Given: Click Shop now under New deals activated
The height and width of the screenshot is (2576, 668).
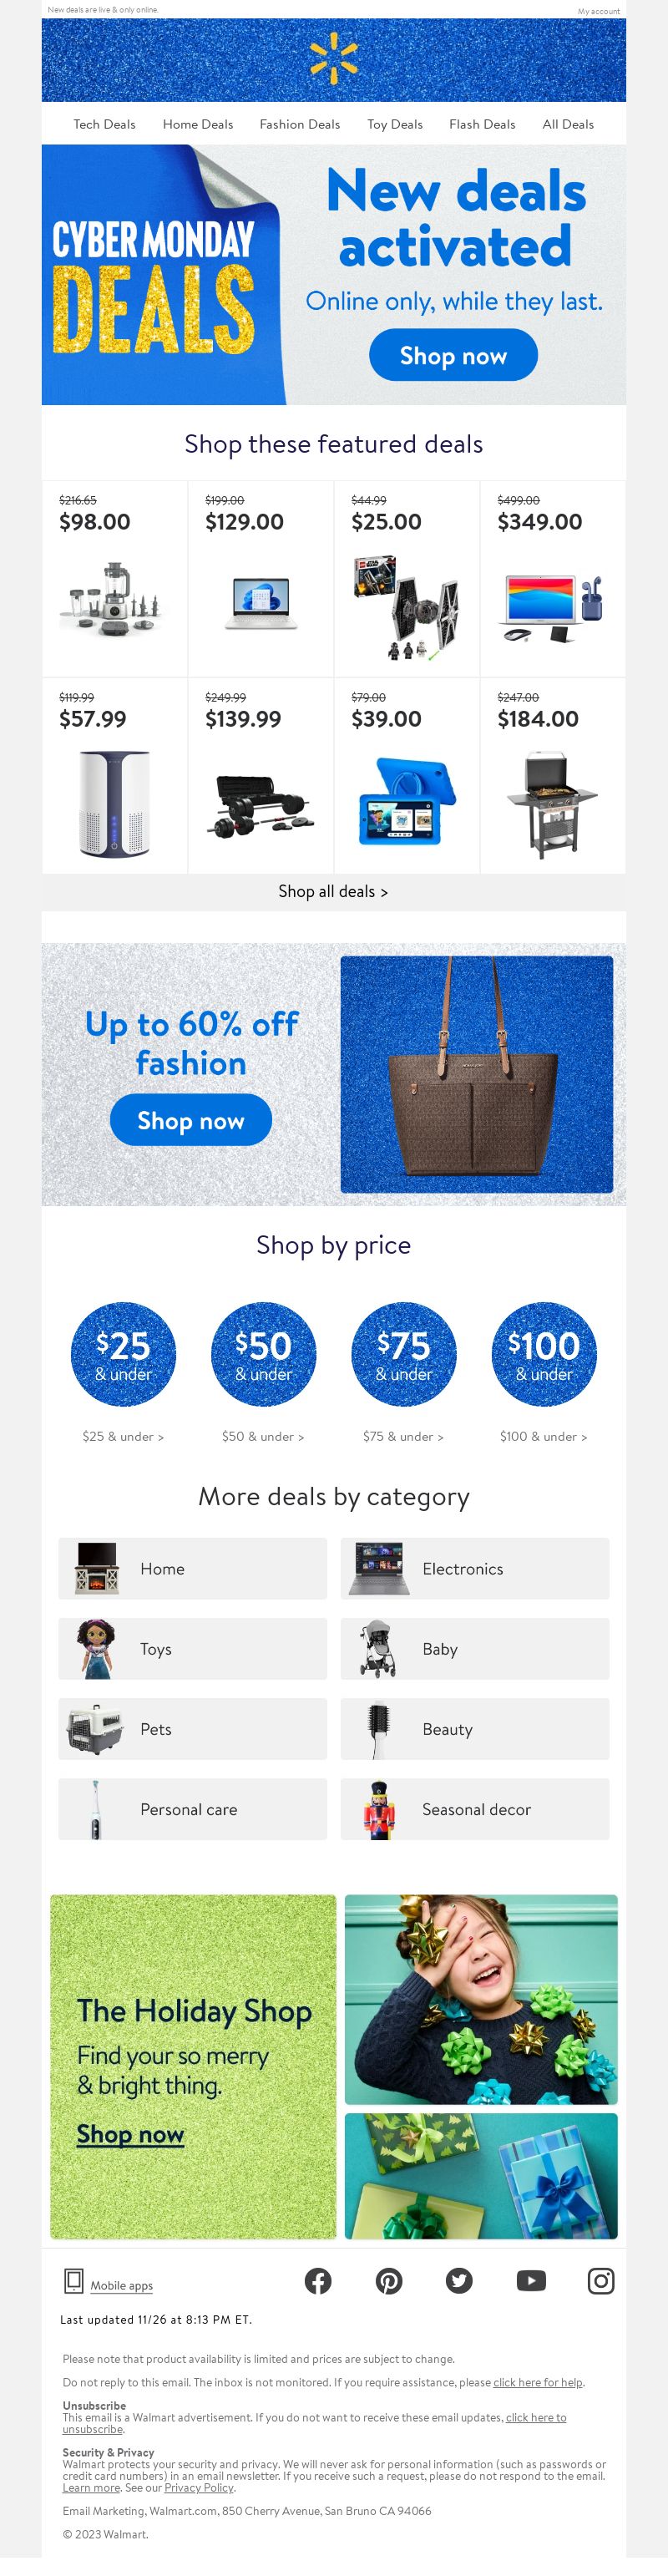Looking at the screenshot, I should click(453, 355).
